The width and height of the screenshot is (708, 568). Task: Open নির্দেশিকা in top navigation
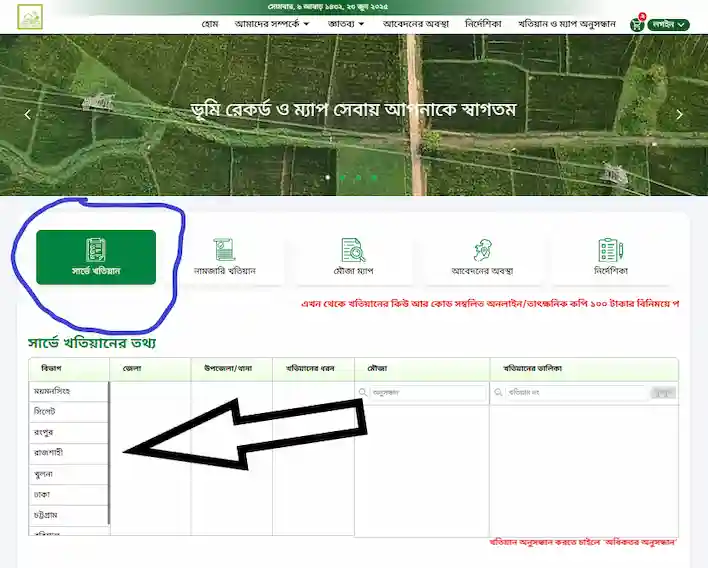(x=483, y=24)
